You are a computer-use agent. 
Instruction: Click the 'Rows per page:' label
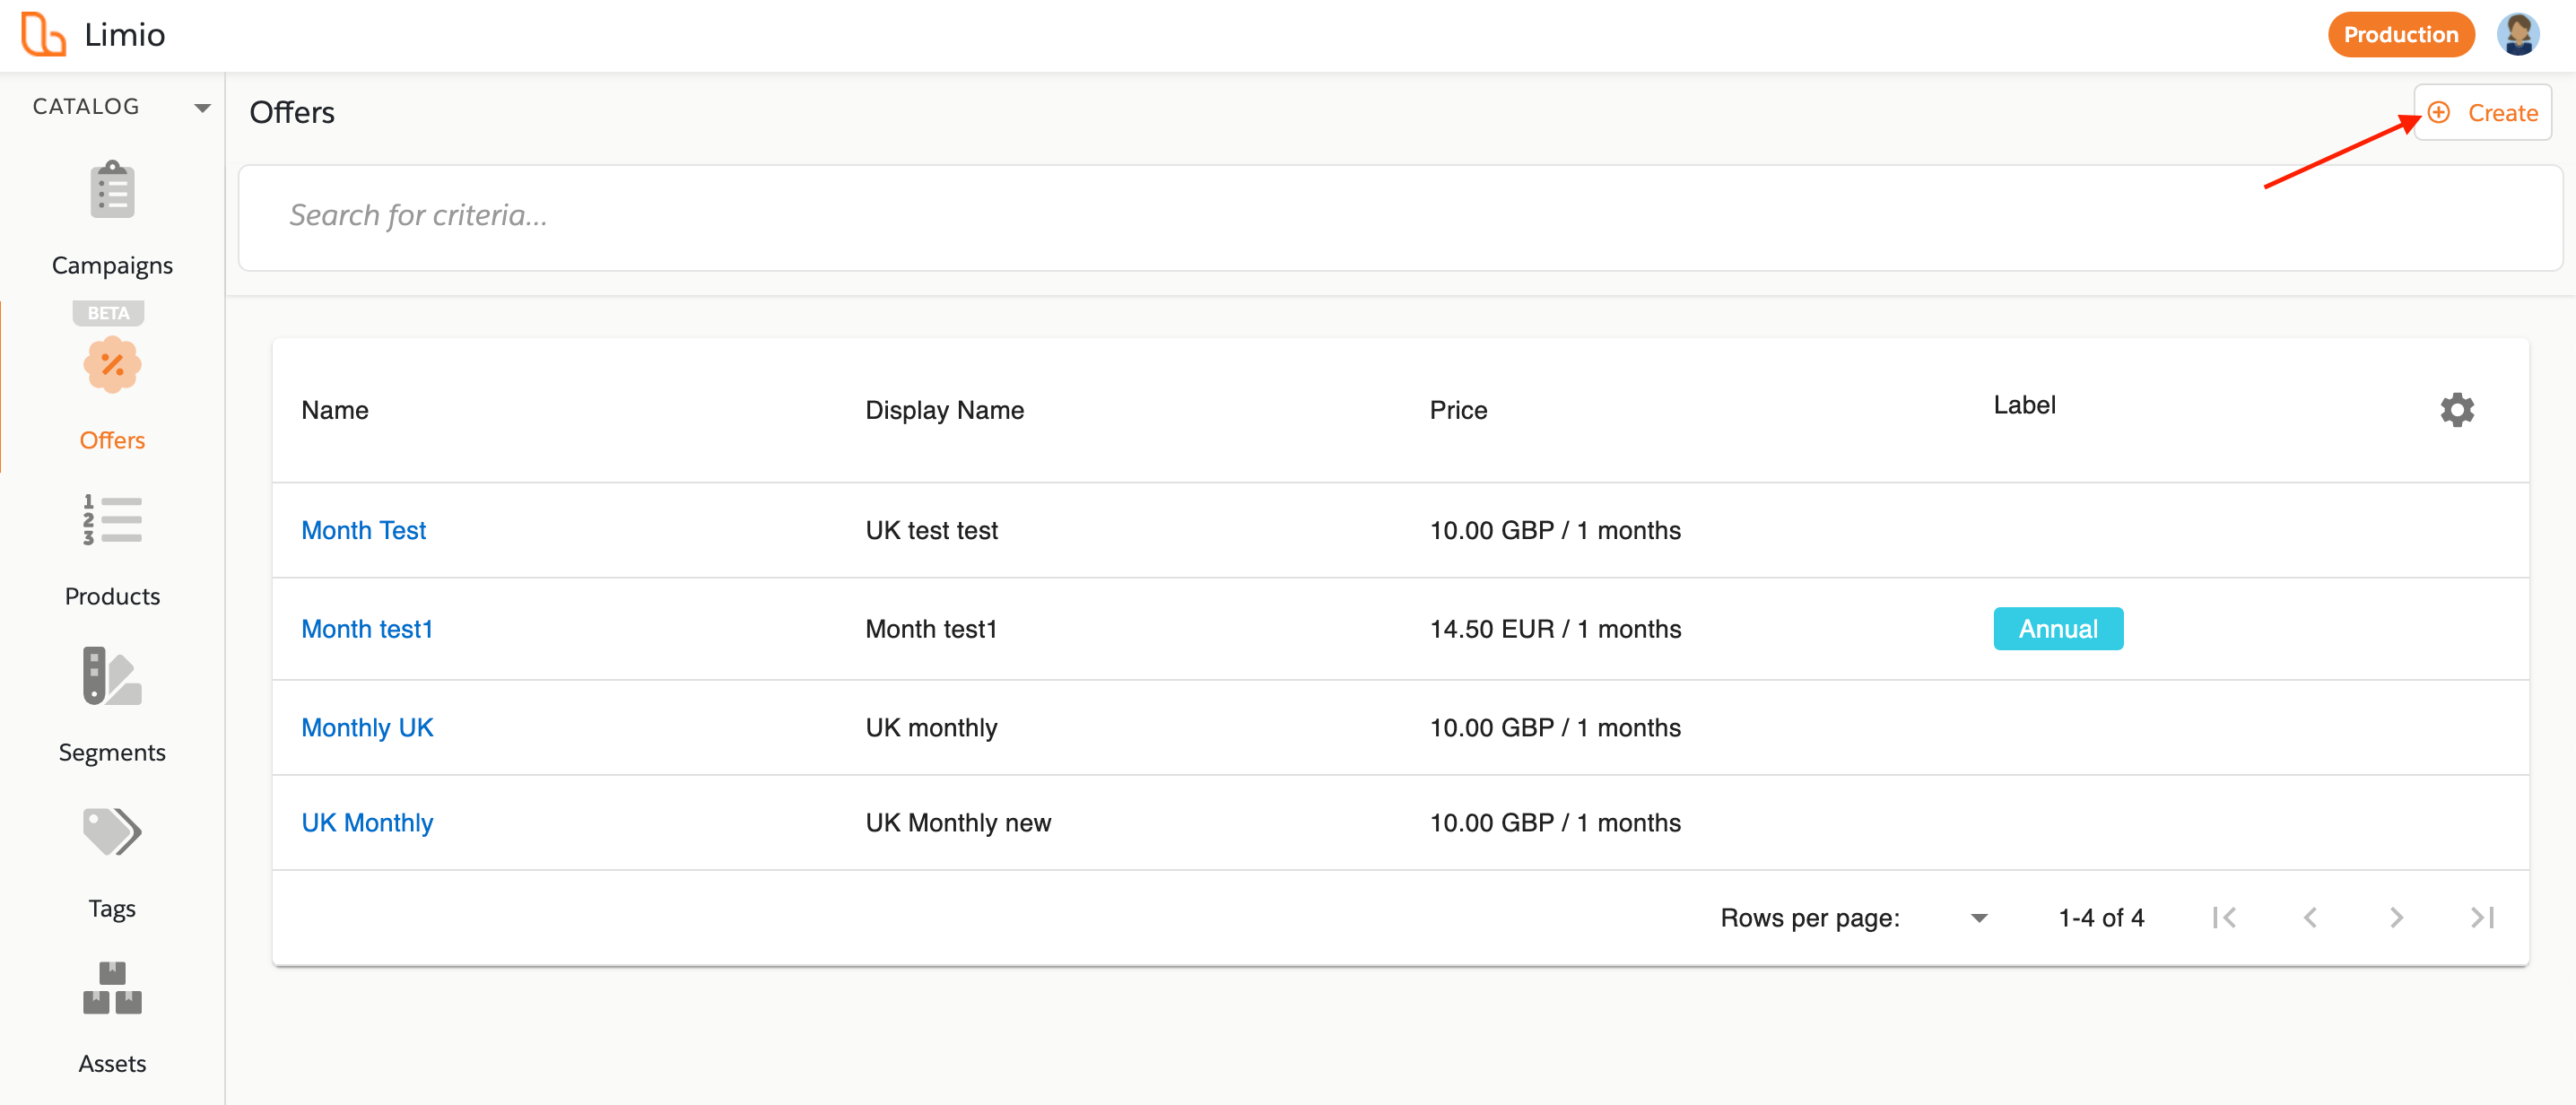(1809, 918)
